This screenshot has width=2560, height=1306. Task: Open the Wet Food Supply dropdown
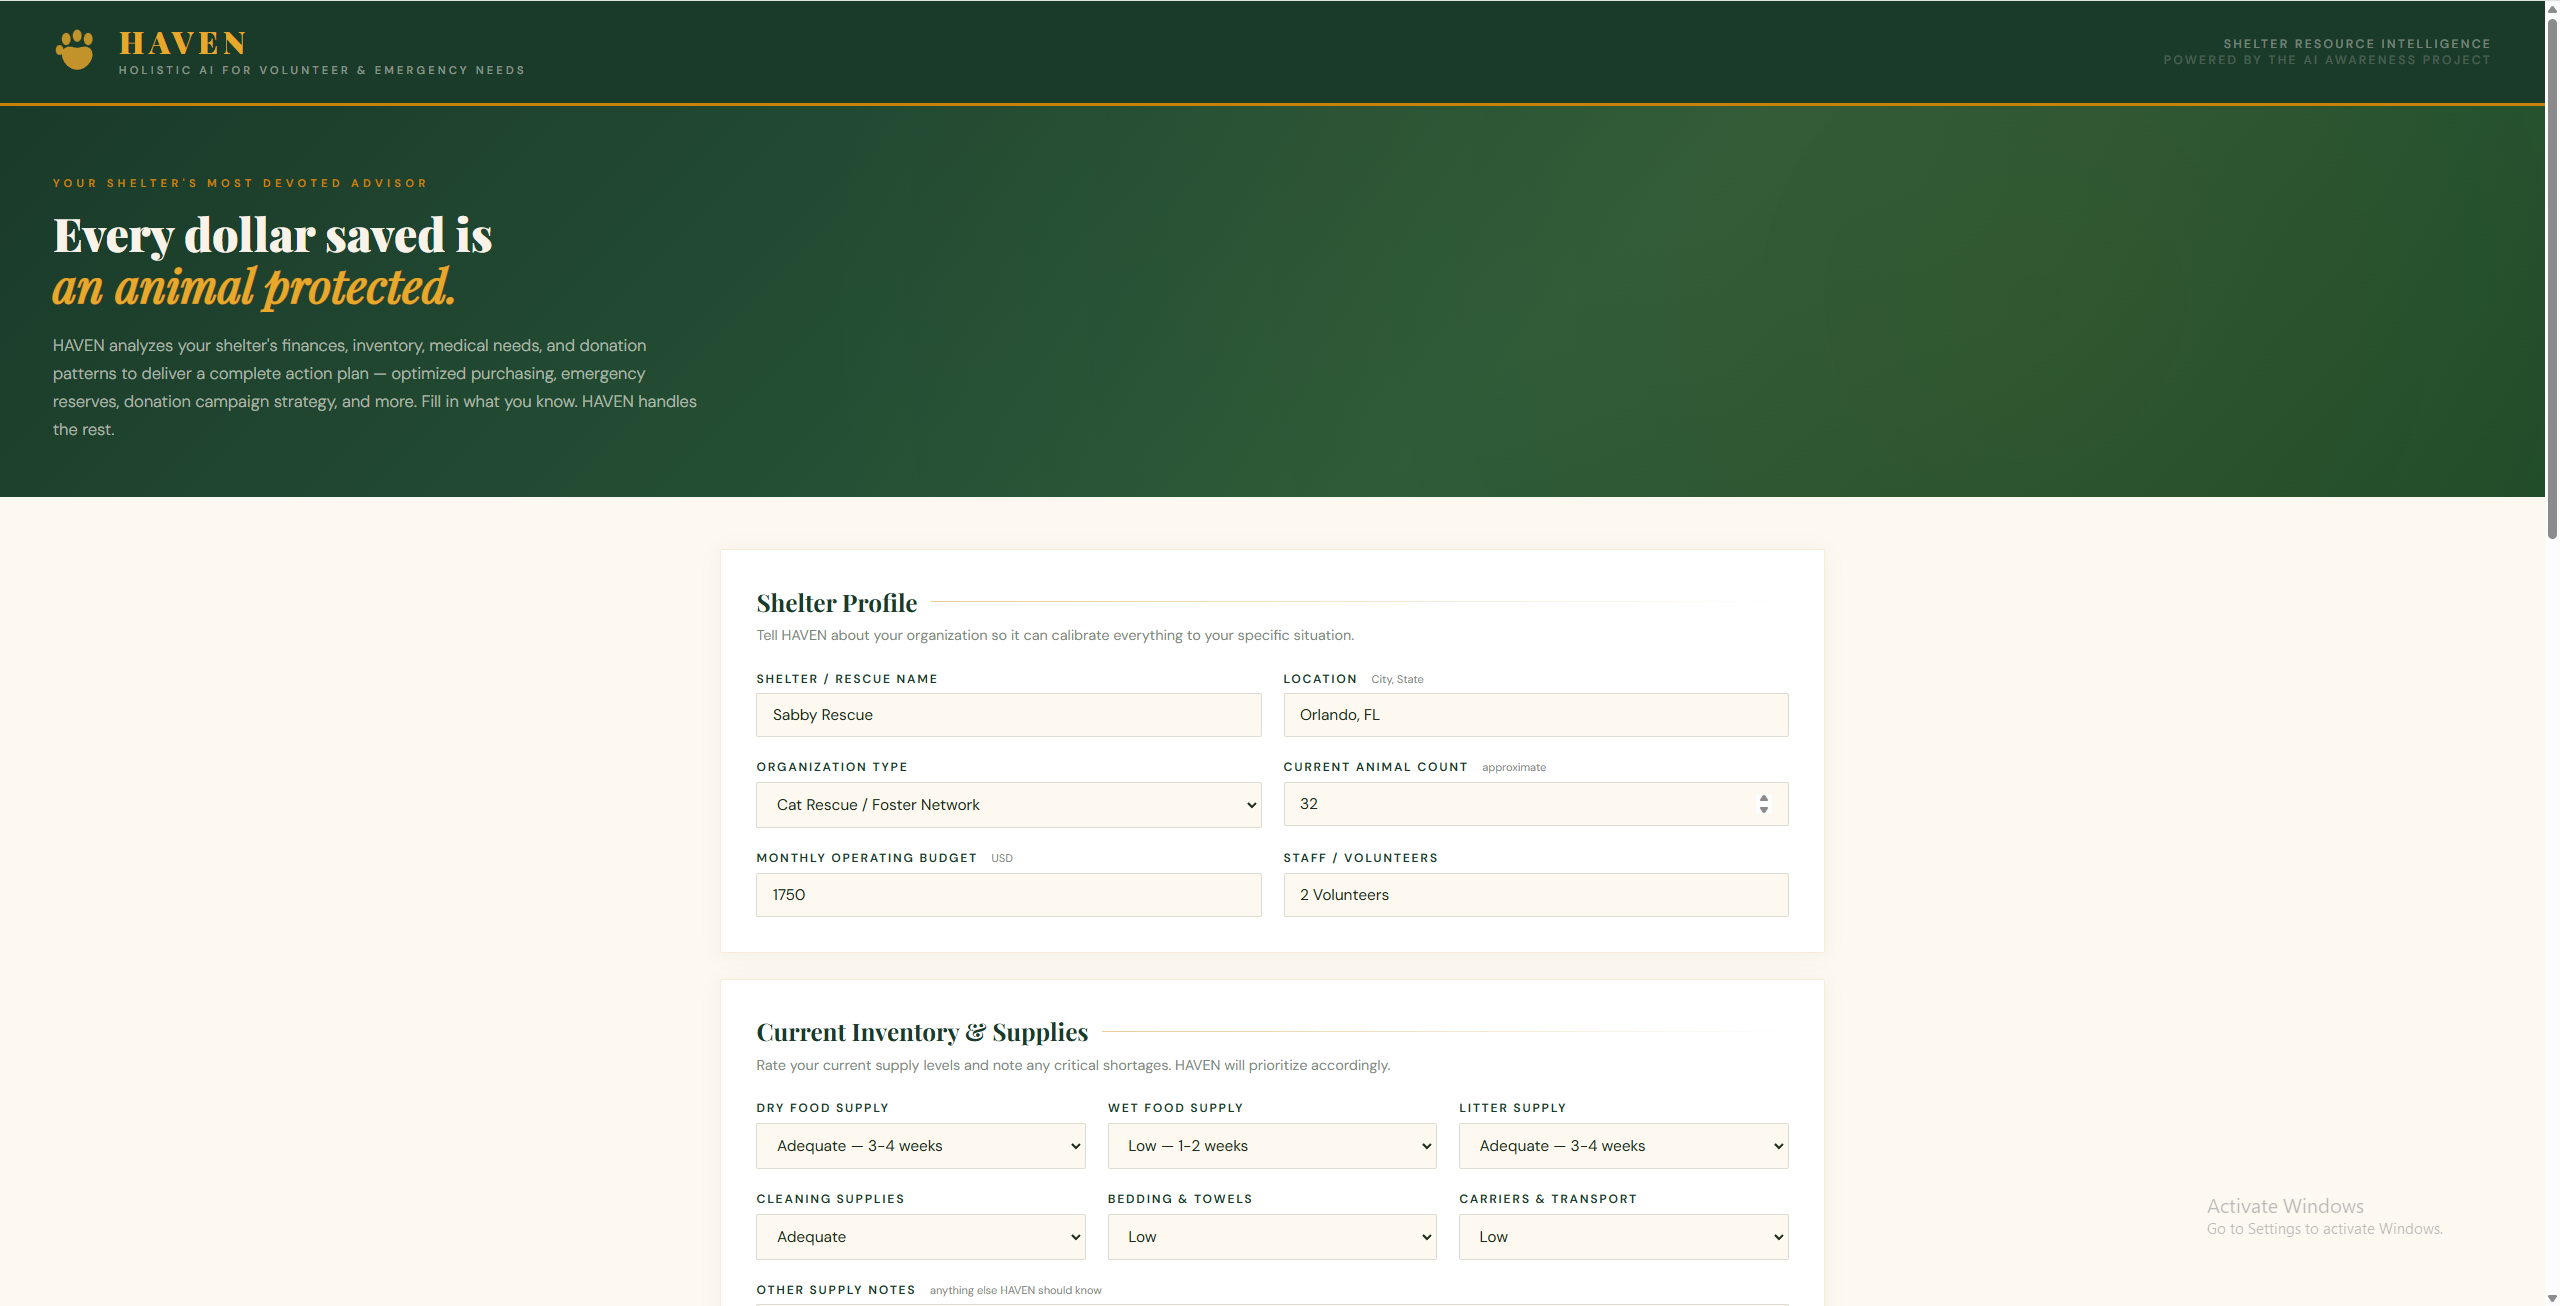point(1271,1146)
